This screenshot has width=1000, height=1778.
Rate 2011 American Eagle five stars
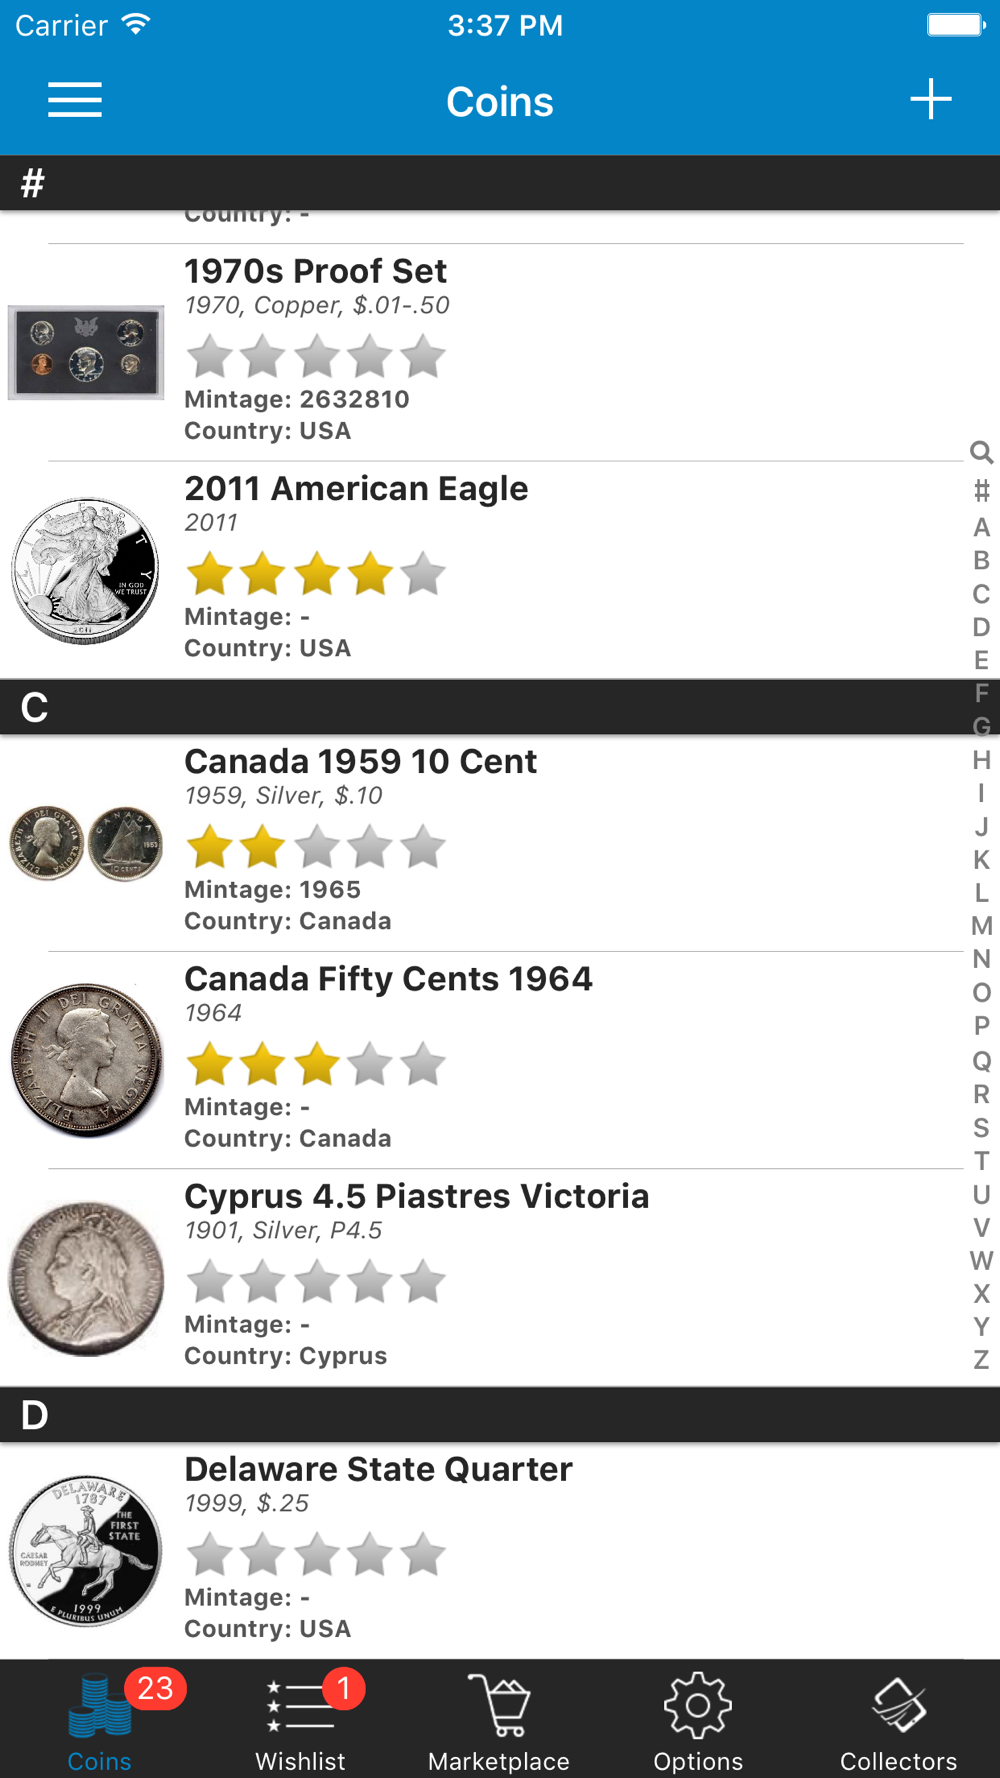click(423, 575)
